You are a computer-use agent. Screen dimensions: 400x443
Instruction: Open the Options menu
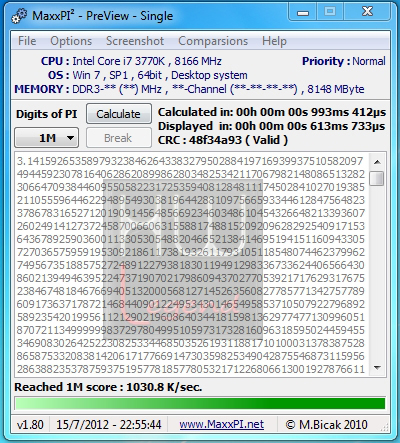(x=71, y=41)
